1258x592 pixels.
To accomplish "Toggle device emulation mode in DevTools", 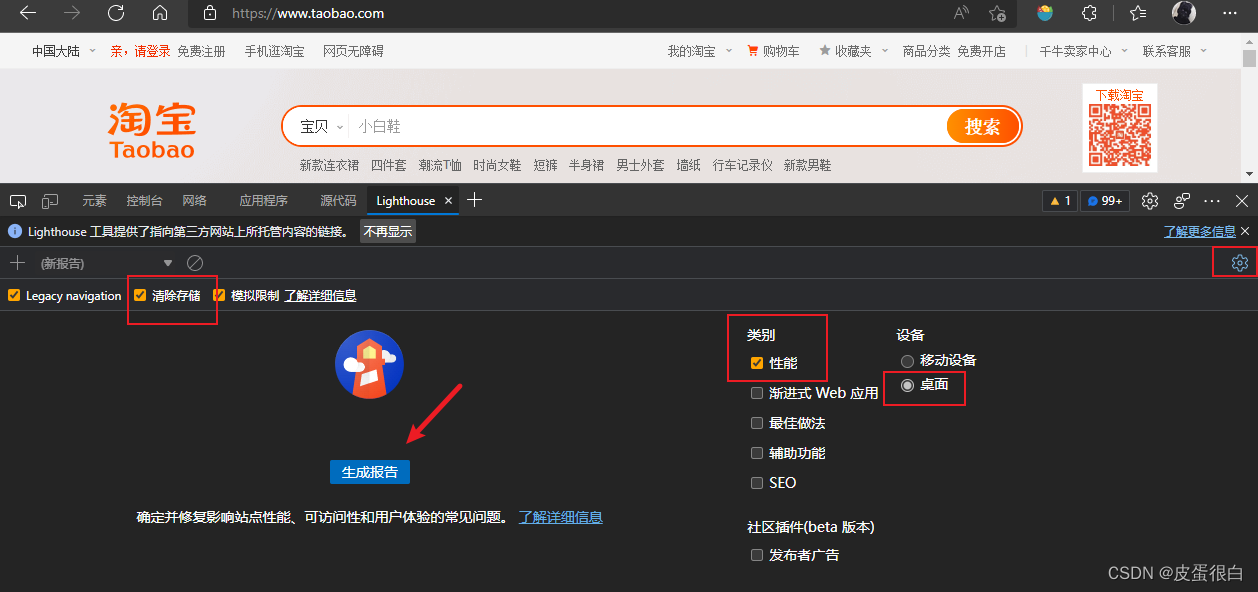I will (49, 200).
